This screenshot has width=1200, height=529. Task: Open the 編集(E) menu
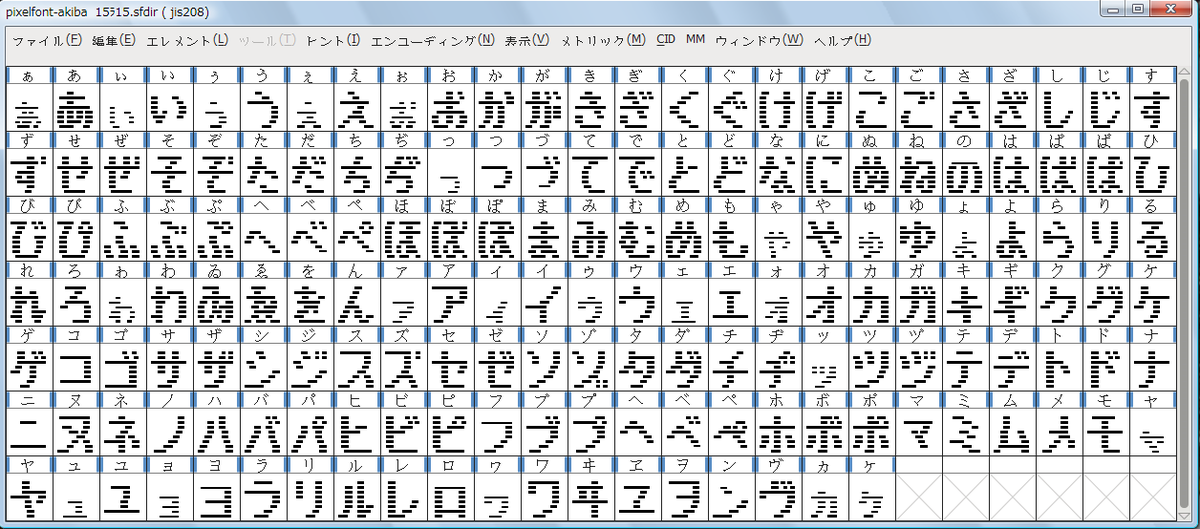click(113, 41)
